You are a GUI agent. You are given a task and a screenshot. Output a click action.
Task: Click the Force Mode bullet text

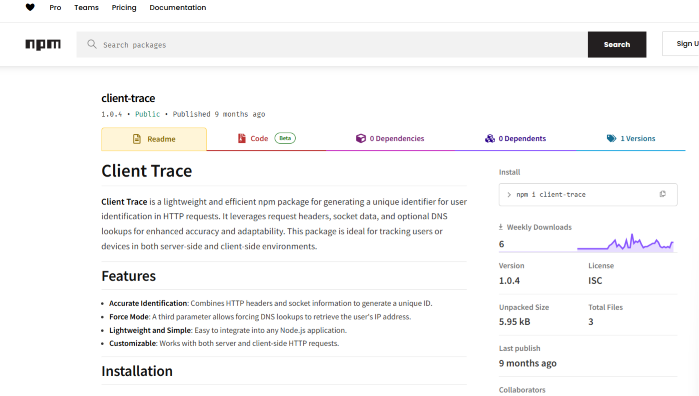click(x=260, y=317)
